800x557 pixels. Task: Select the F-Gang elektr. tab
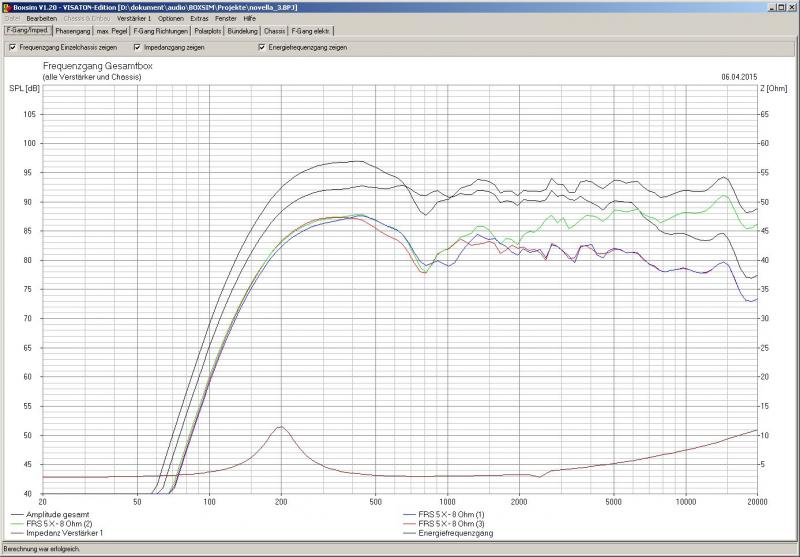click(311, 31)
